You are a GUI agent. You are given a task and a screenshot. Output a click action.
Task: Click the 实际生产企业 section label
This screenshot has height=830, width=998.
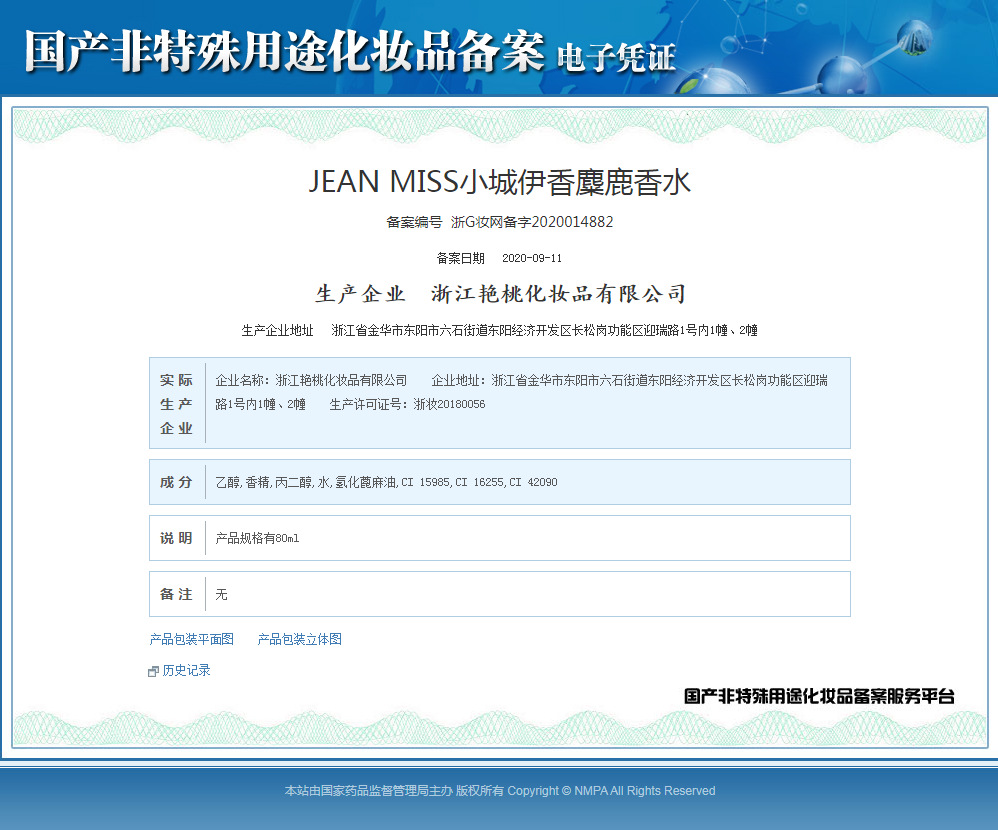(177, 404)
